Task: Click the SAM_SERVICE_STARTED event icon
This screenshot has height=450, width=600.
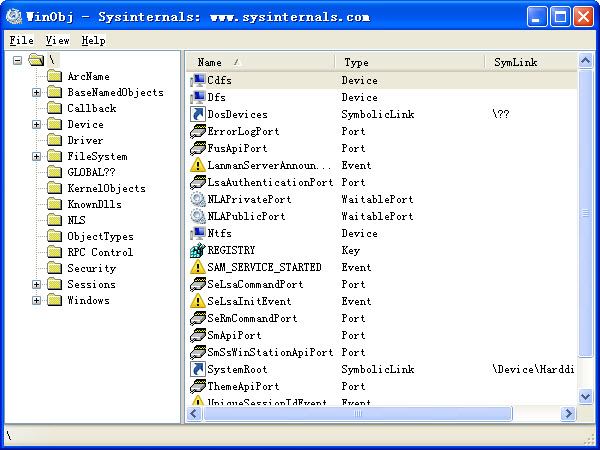Action: tap(198, 267)
